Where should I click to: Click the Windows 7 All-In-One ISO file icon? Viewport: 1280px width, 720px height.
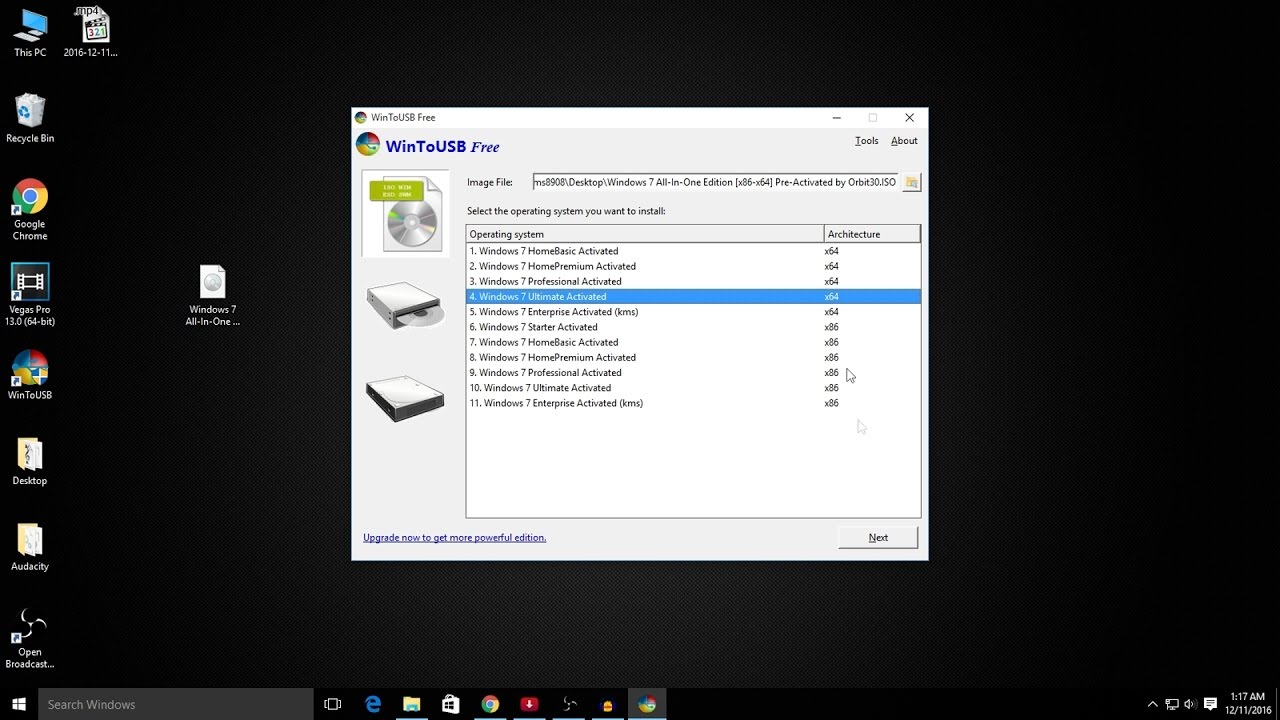[x=212, y=295]
